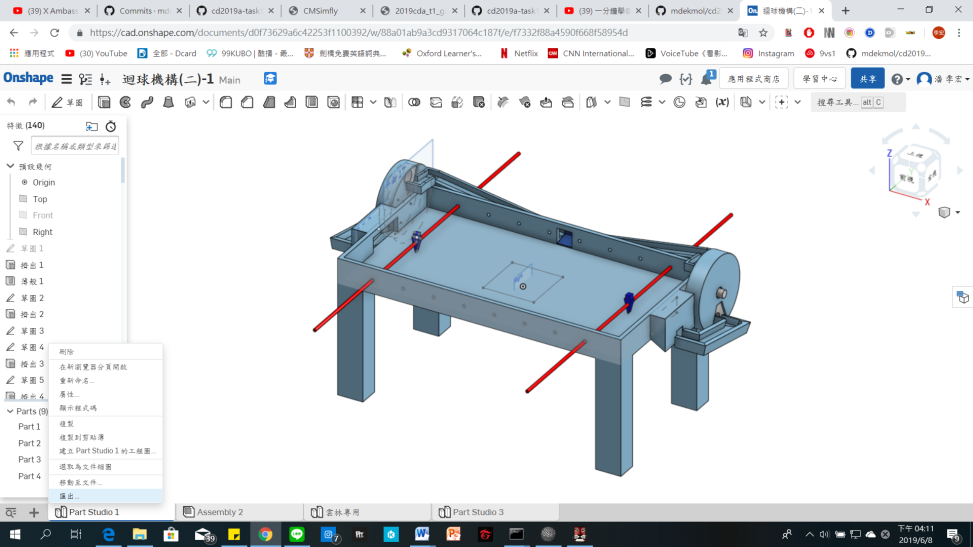The width and height of the screenshot is (973, 547).
Task: Open the rebuild time stopwatch icon
Action: click(110, 126)
